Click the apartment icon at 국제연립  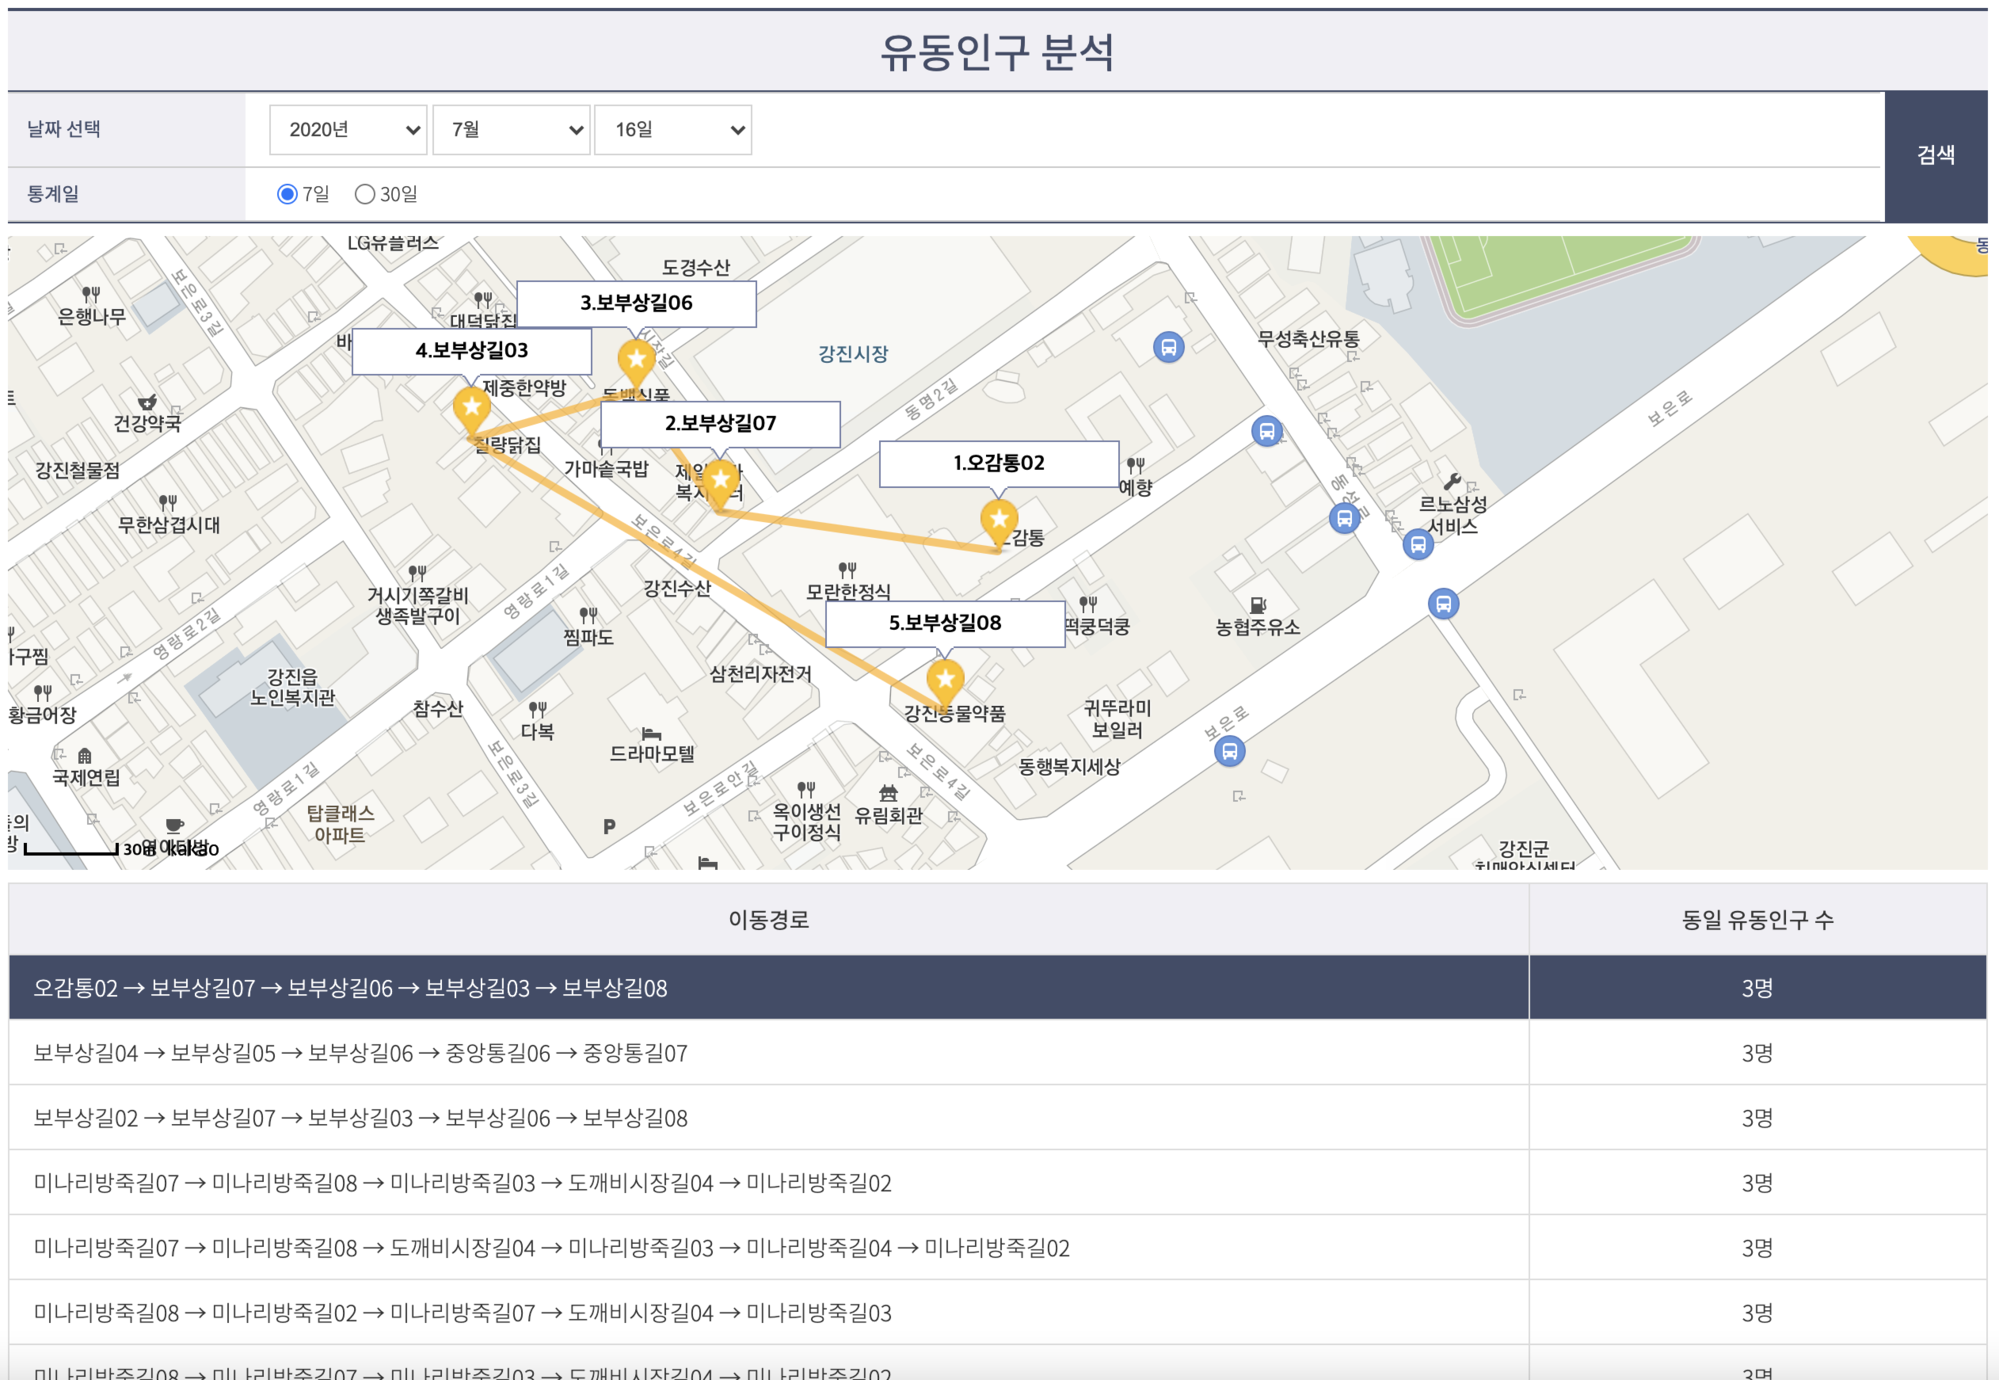coord(85,755)
